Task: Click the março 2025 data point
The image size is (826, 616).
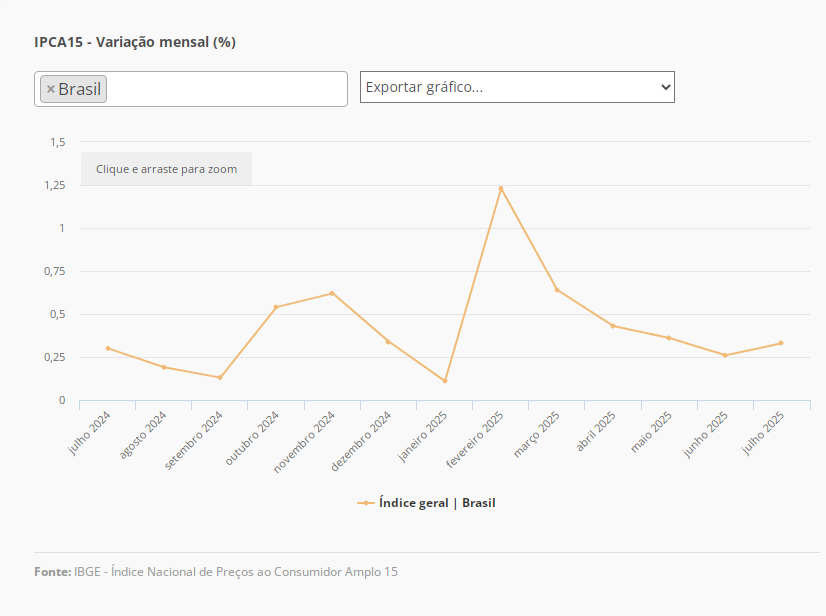Action: (557, 290)
